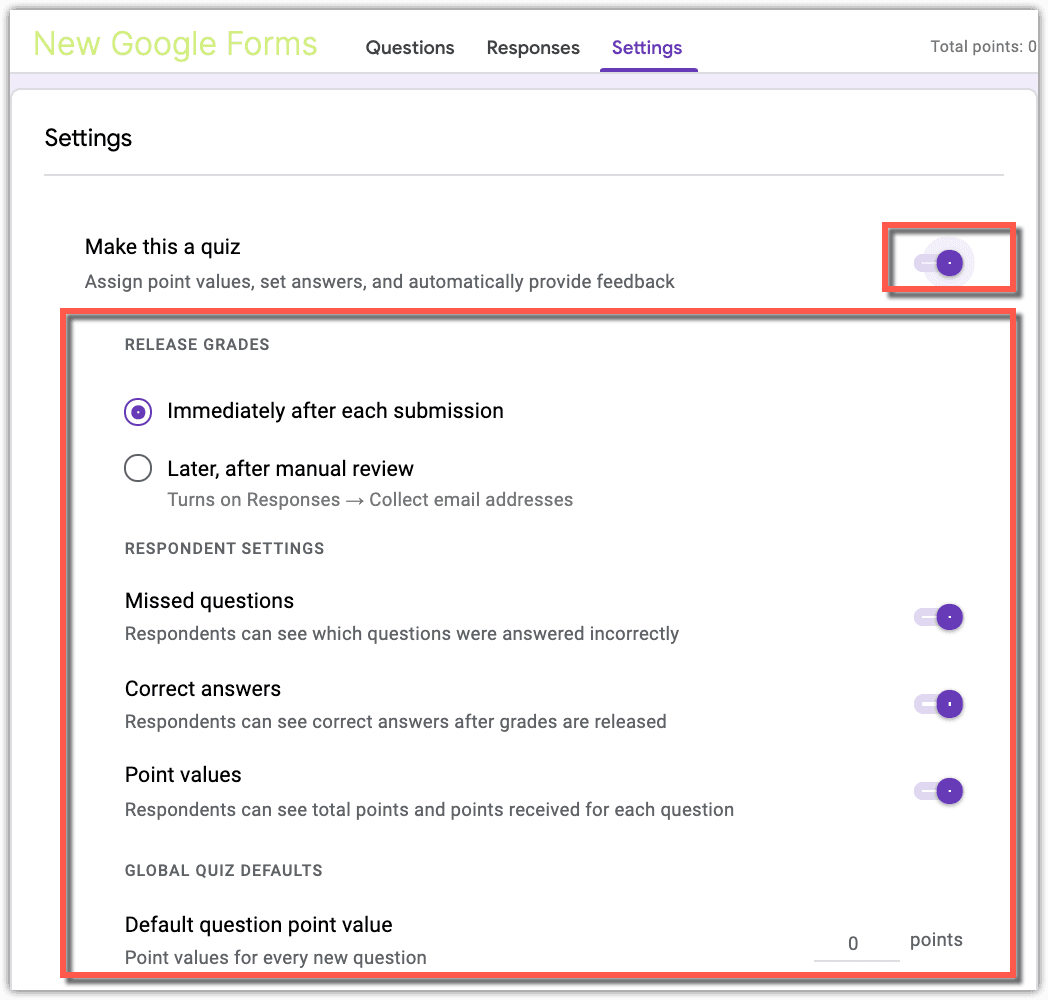Select the Settings tab
Screen dimensions: 1048x1000
[x=647, y=47]
